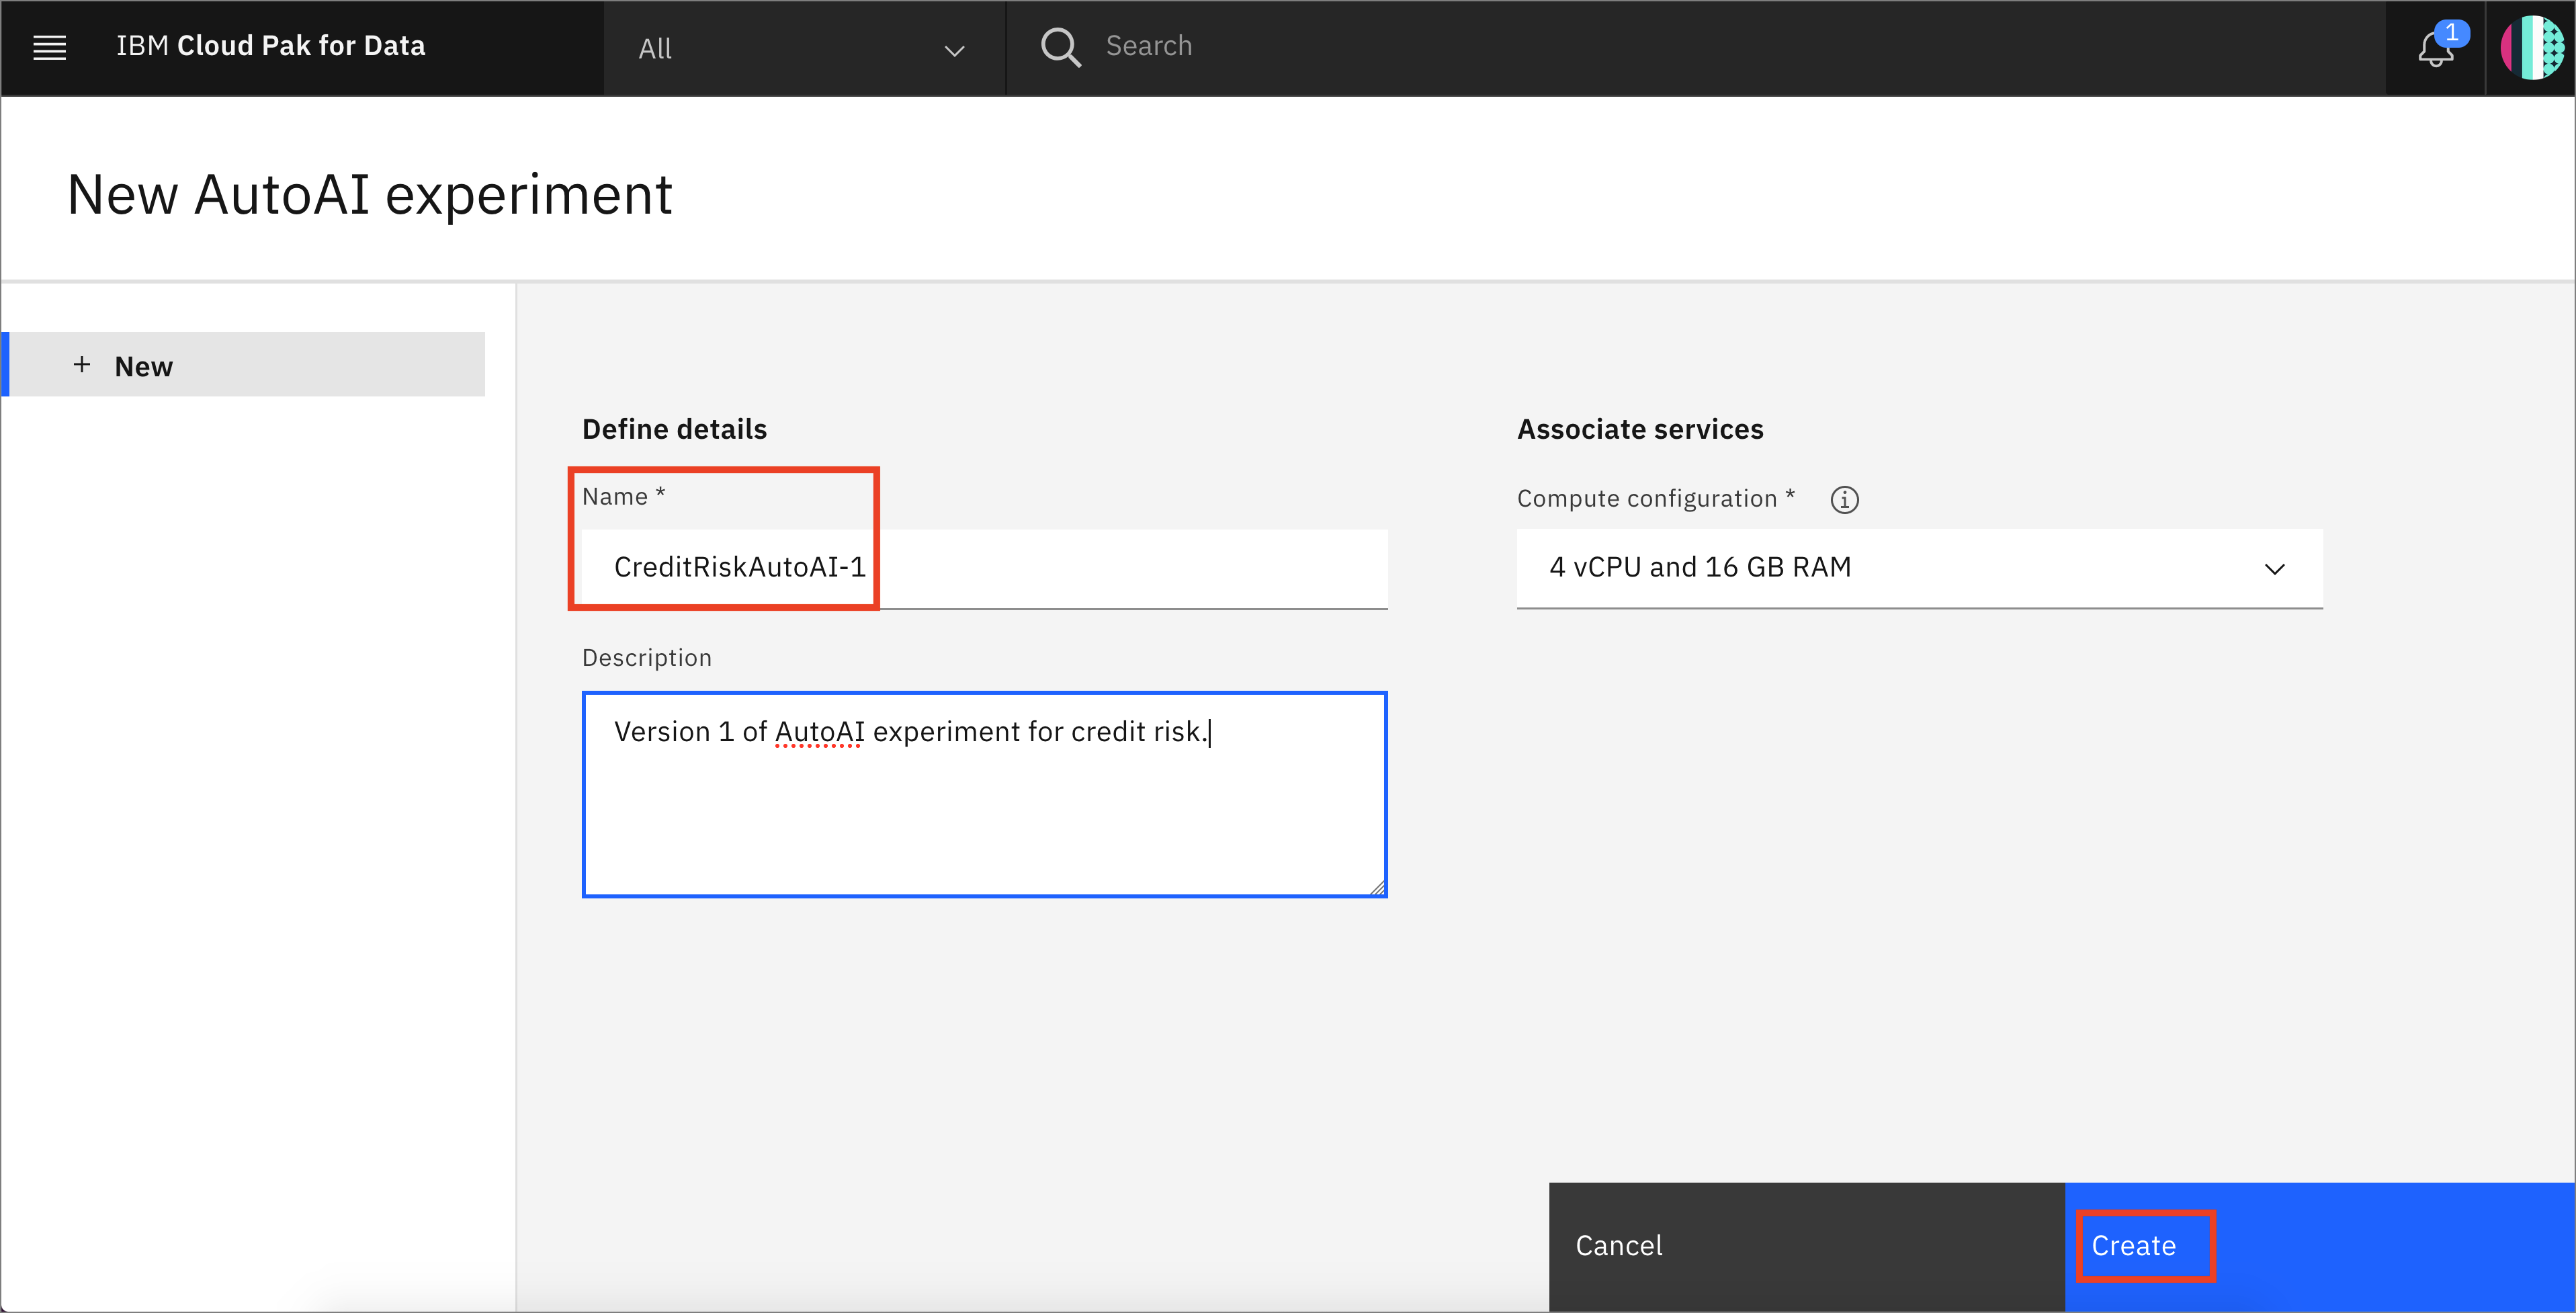This screenshot has width=2576, height=1313.
Task: Click the search magnifier icon
Action: 1063,47
